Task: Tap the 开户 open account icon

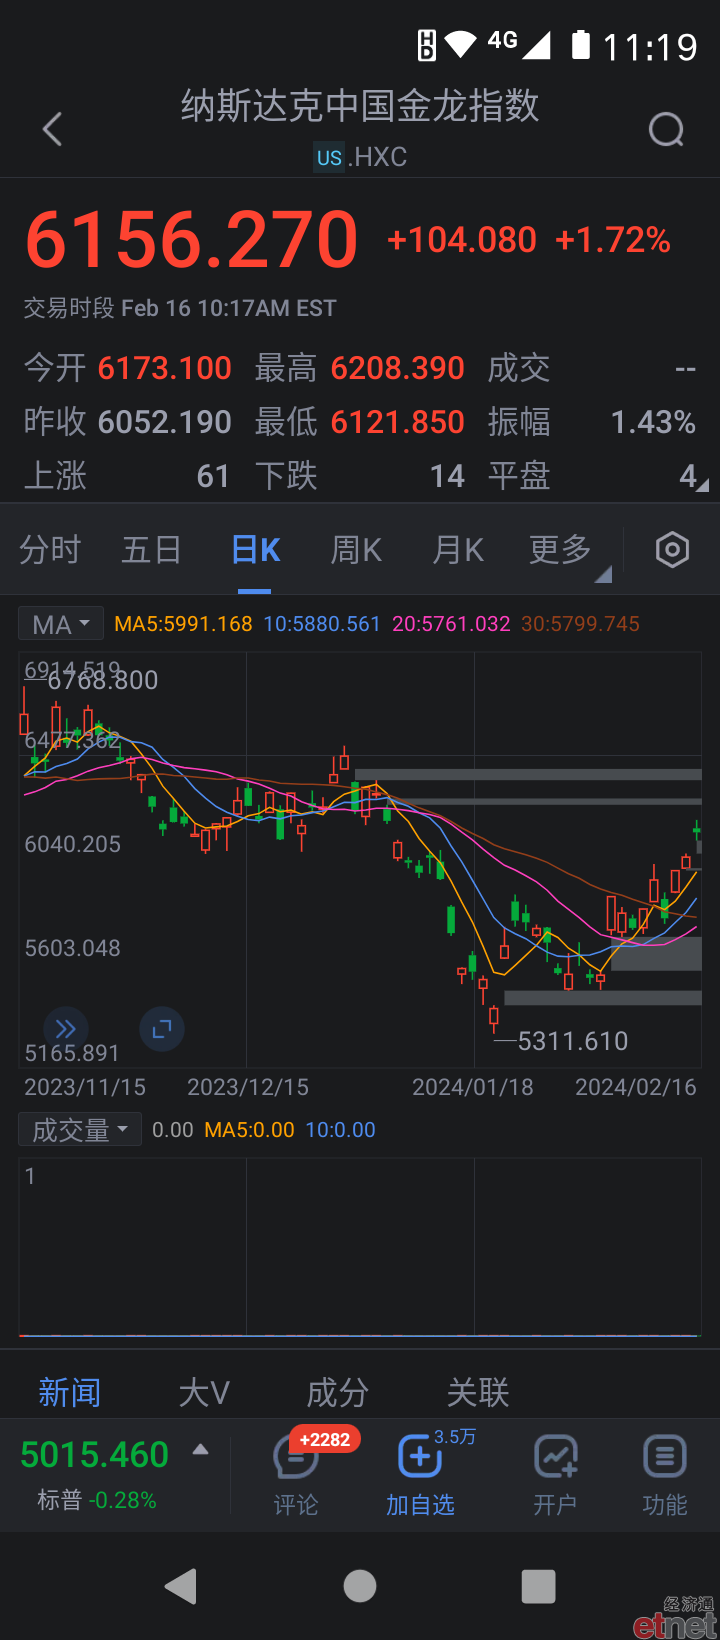Action: click(x=555, y=1476)
